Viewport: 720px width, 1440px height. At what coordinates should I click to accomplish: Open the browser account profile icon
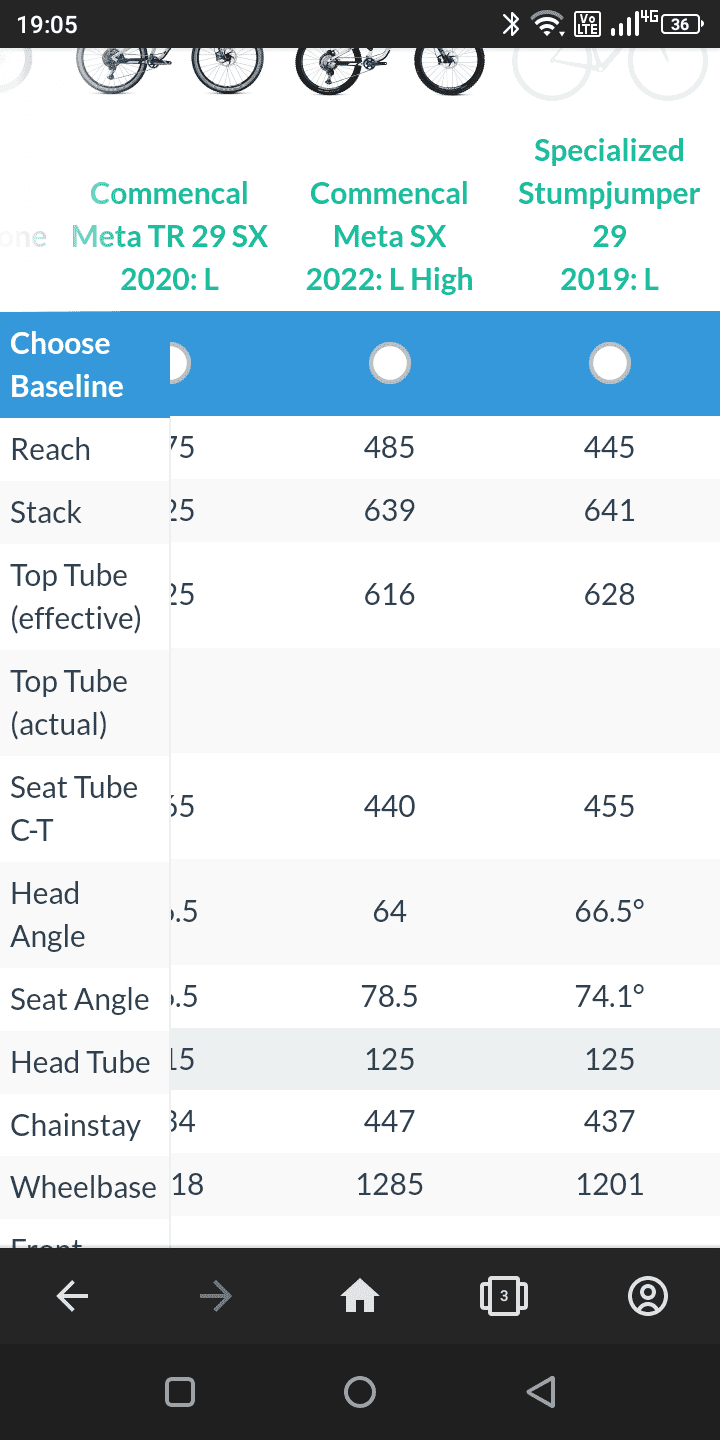pos(648,1297)
